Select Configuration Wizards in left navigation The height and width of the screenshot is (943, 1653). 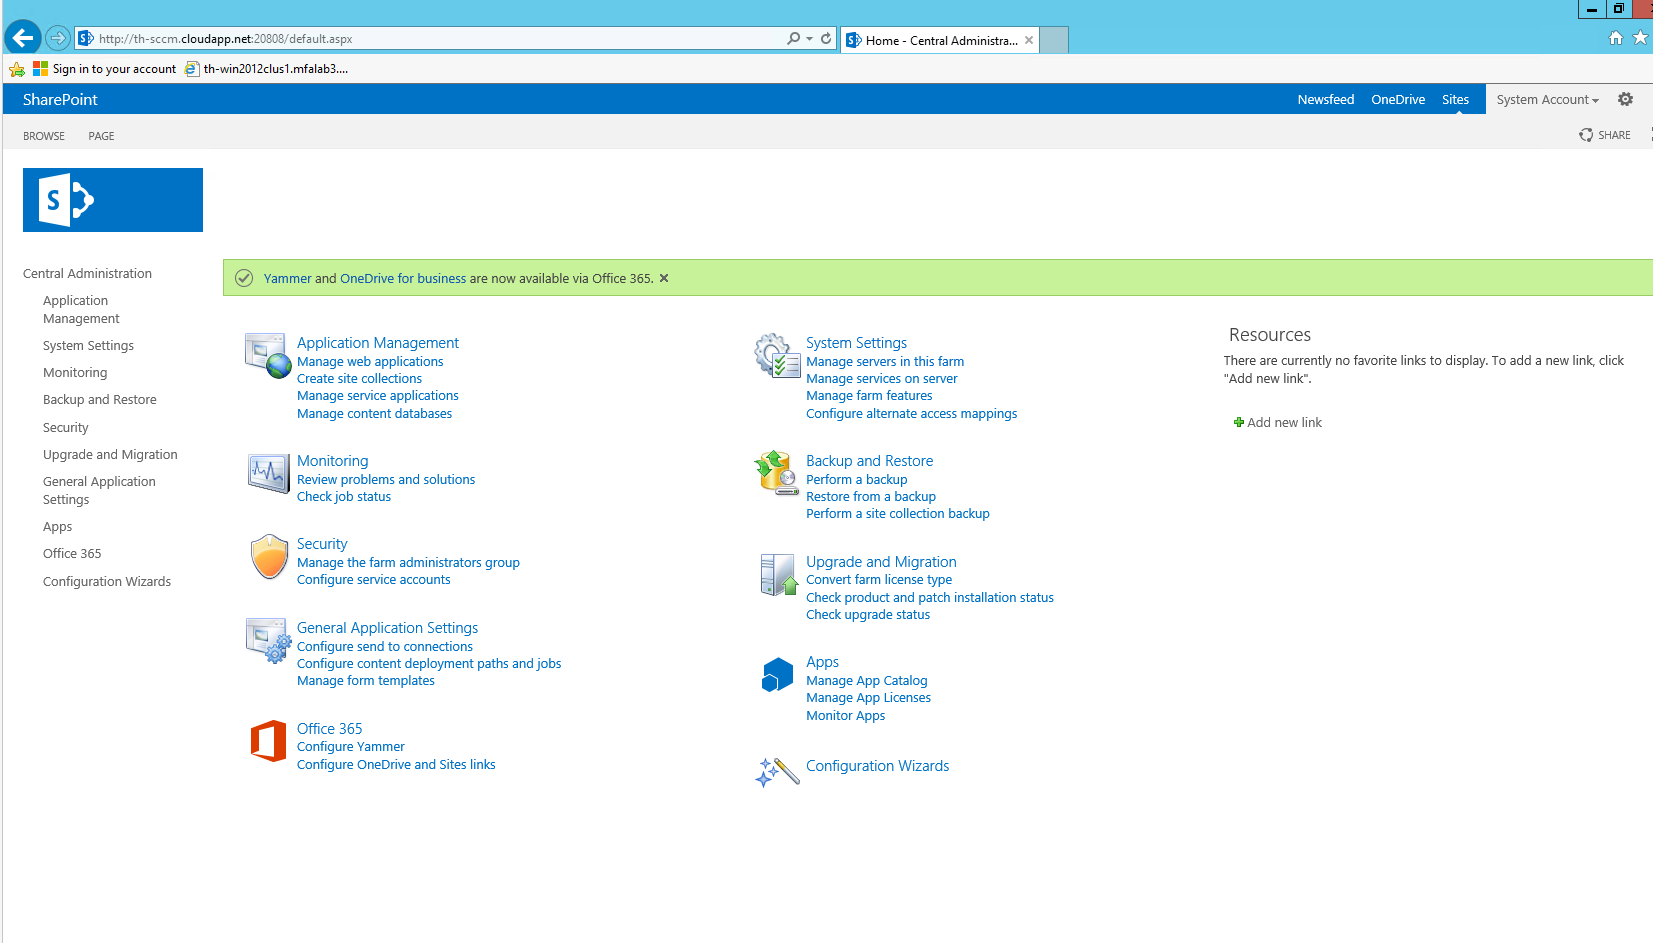click(107, 581)
